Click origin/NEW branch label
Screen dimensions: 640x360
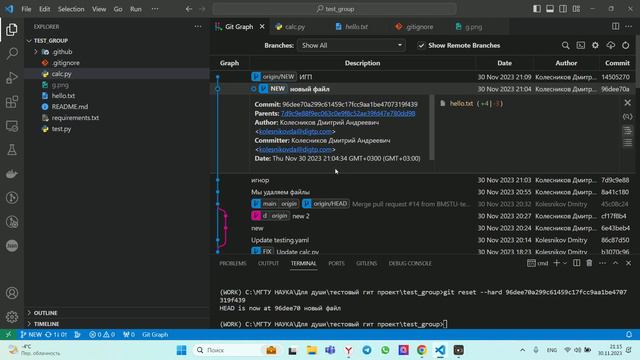click(x=274, y=77)
